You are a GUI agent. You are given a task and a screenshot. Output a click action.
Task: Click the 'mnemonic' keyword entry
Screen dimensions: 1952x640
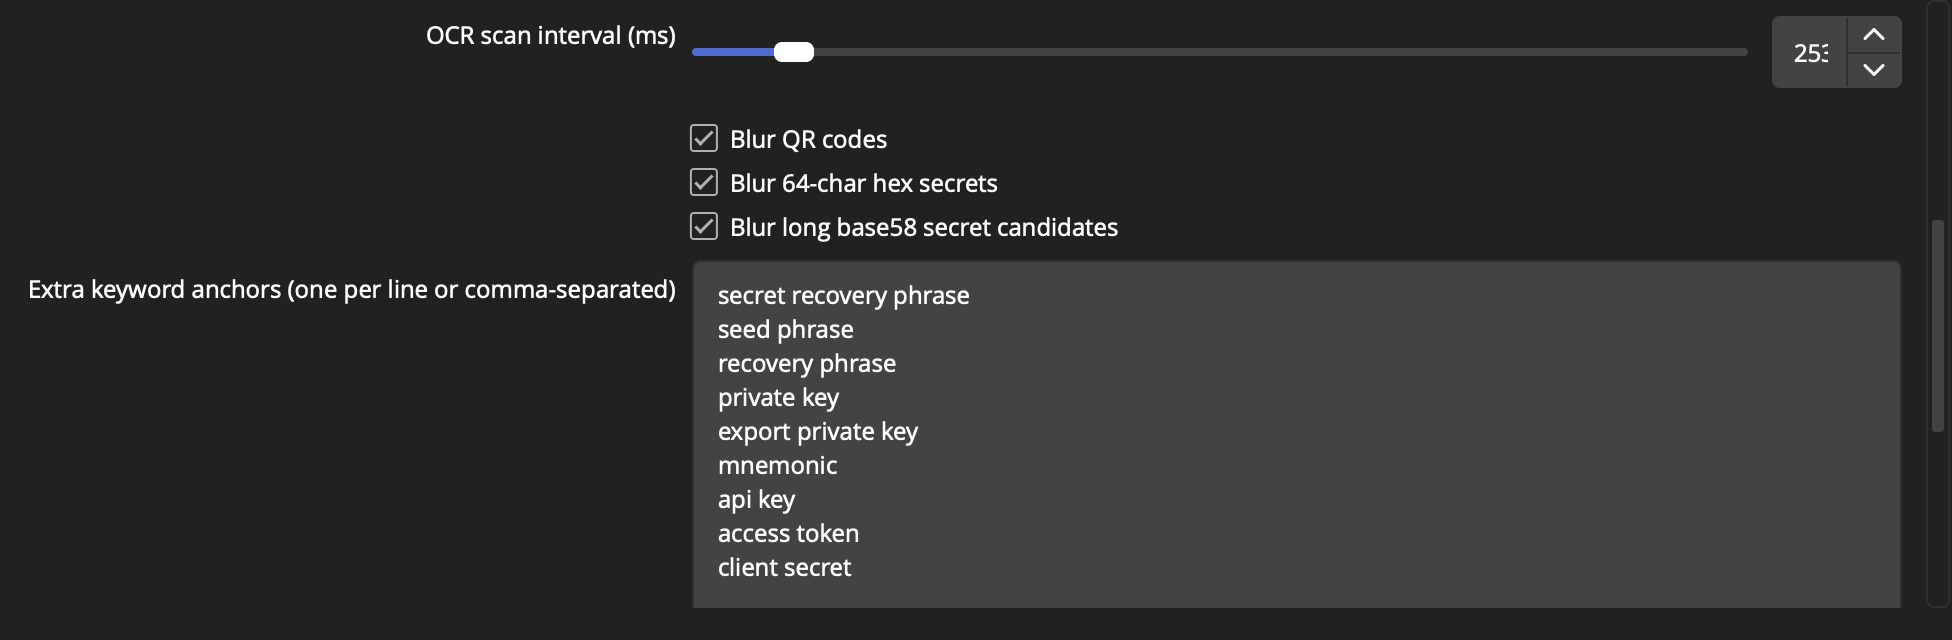[x=778, y=465]
